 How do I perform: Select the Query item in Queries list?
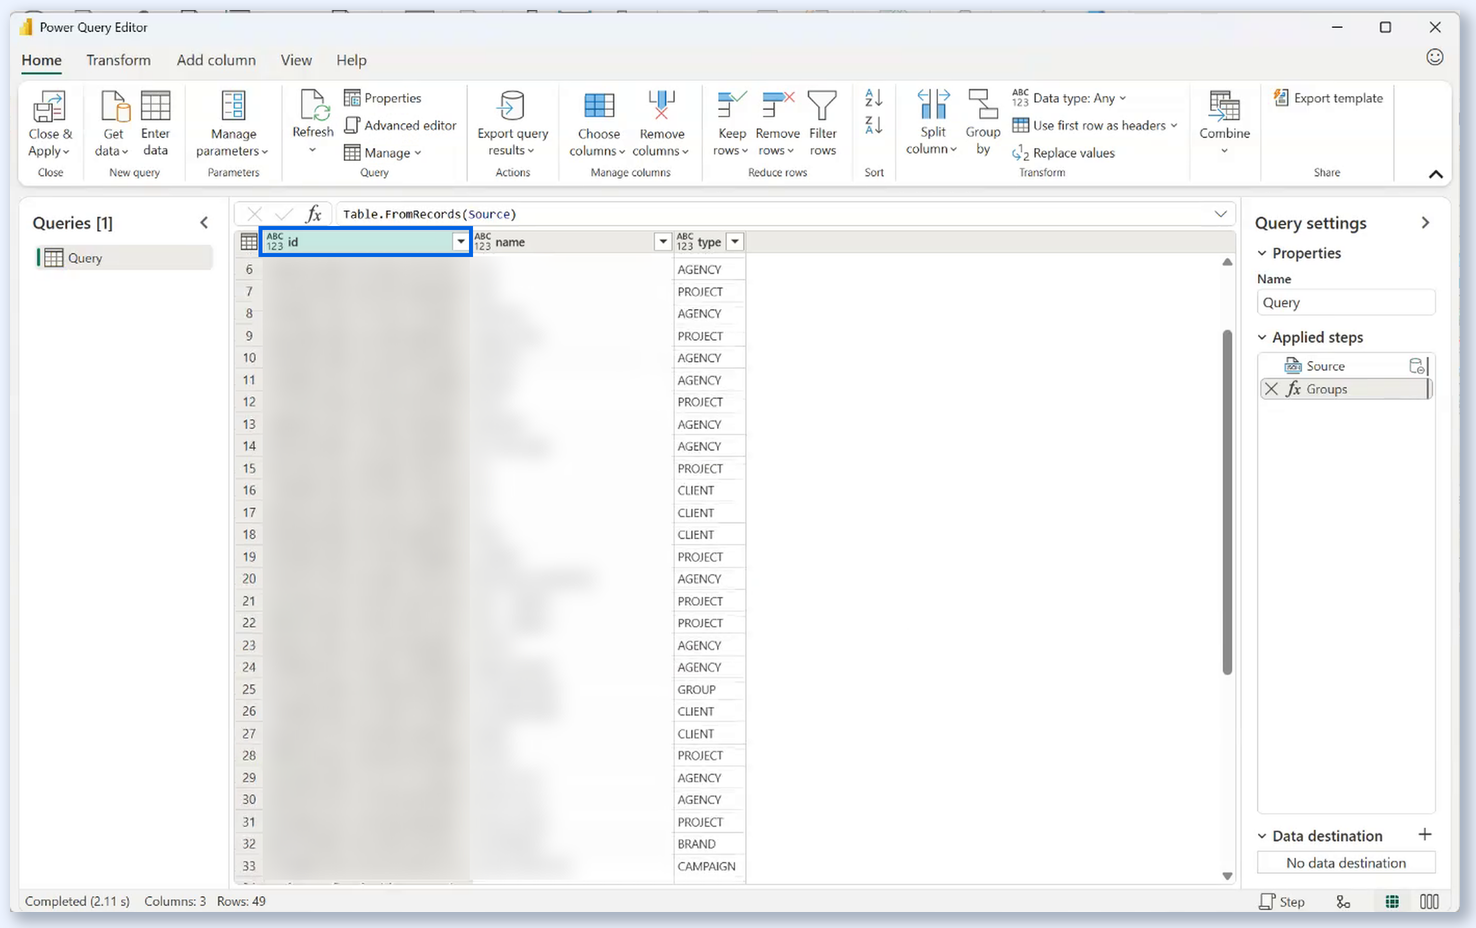click(x=124, y=258)
